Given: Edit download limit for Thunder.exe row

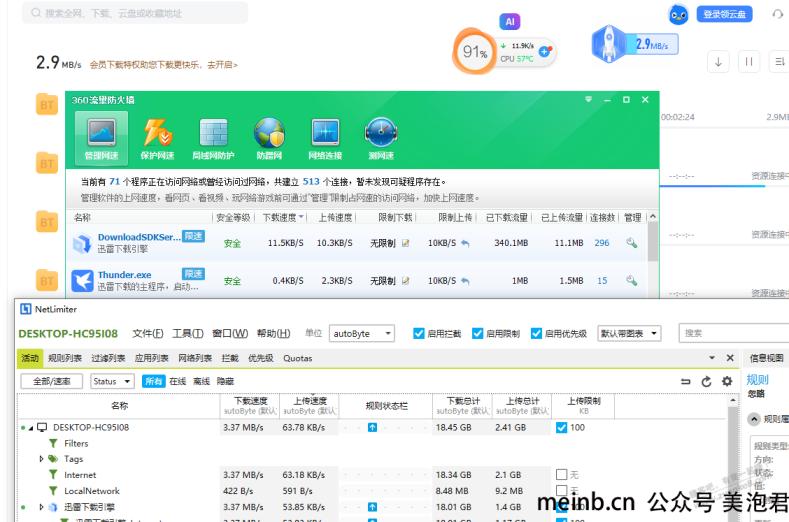Looking at the screenshot, I should pyautogui.click(x=406, y=281).
